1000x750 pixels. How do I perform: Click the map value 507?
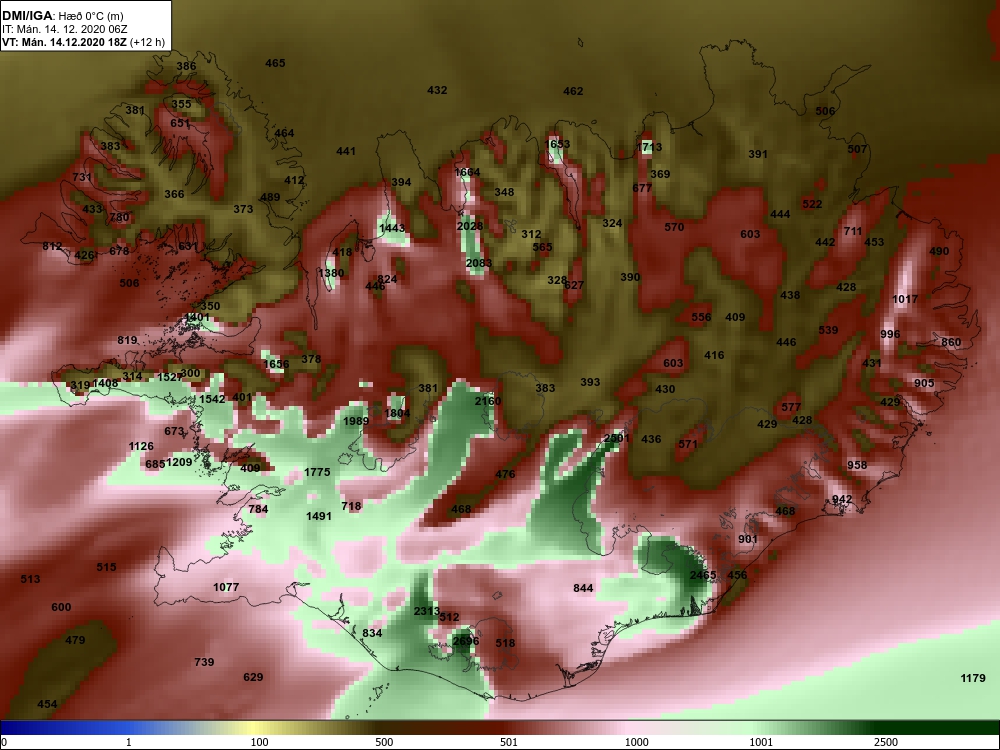[x=857, y=149]
